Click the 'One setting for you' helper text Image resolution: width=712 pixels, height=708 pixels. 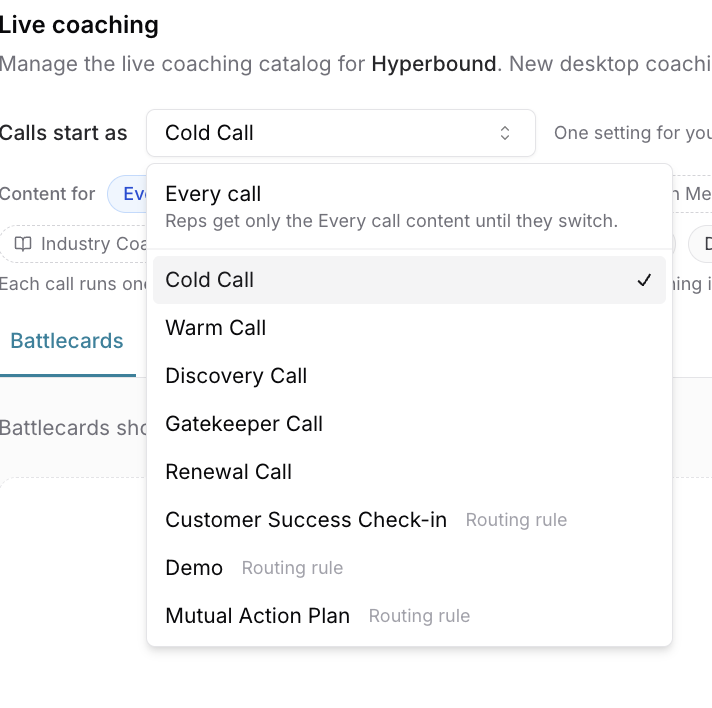(x=633, y=133)
